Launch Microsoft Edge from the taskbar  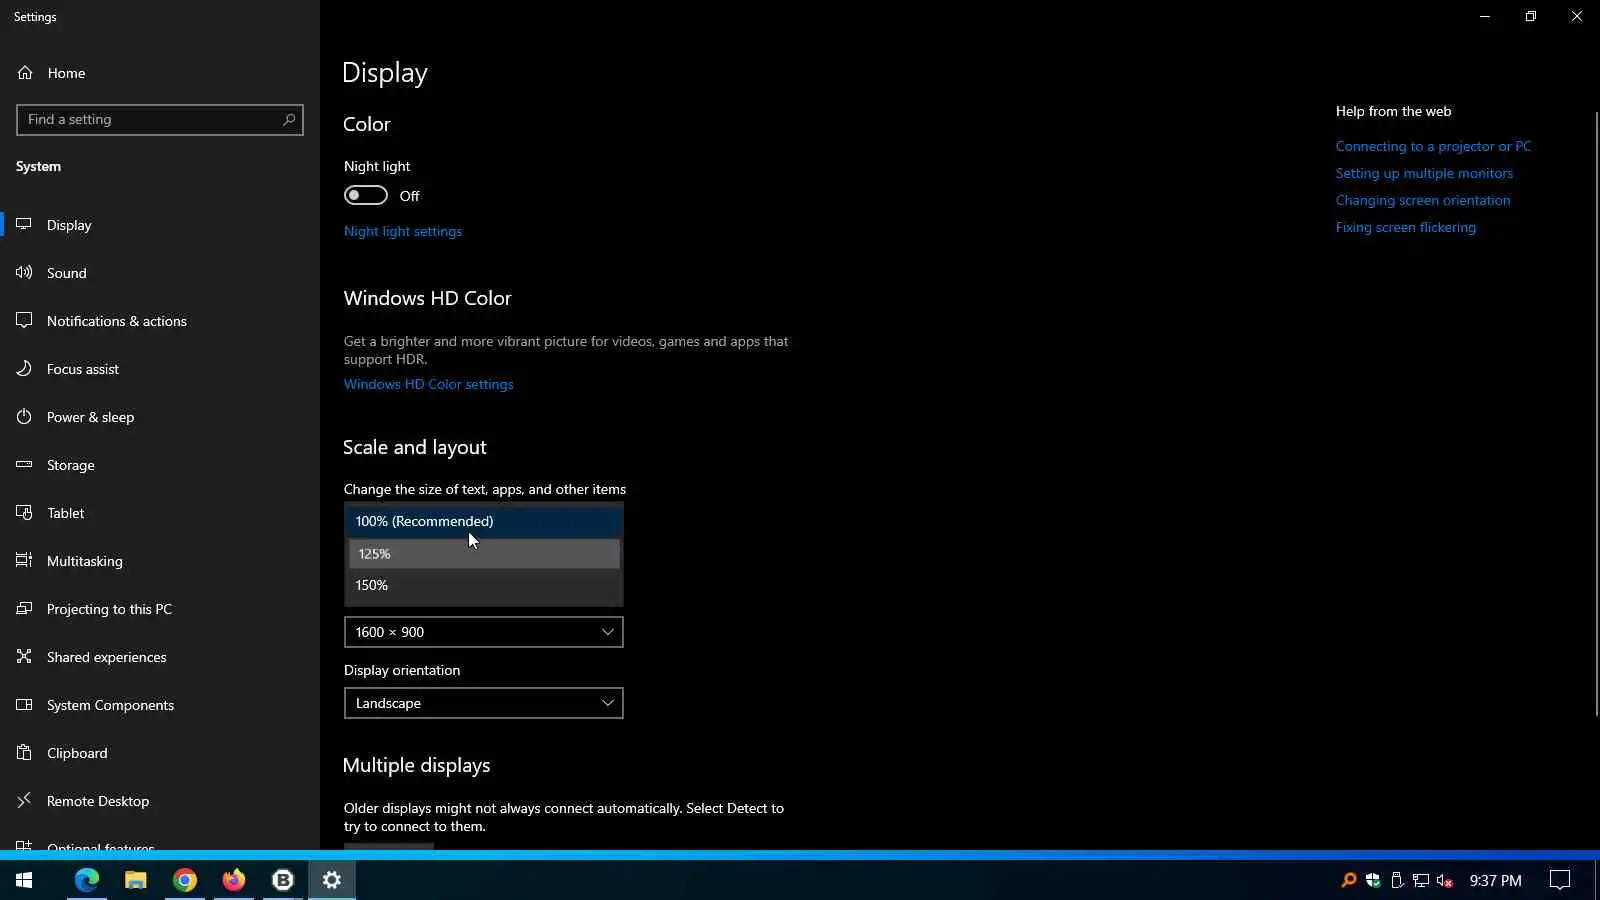87,880
